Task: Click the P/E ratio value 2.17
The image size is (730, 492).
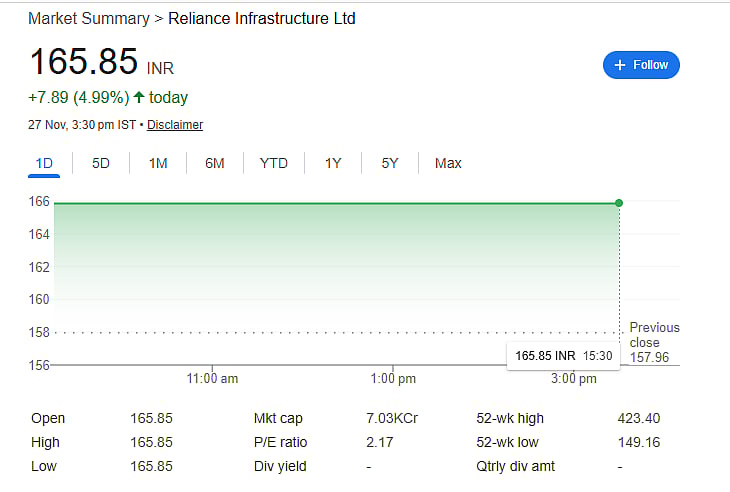Action: [380, 442]
